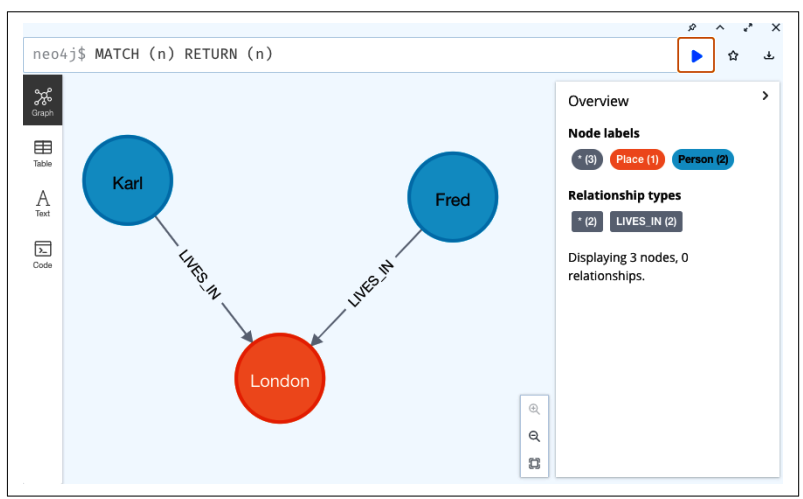
Task: Zoom out of the graph
Action: [x=534, y=436]
